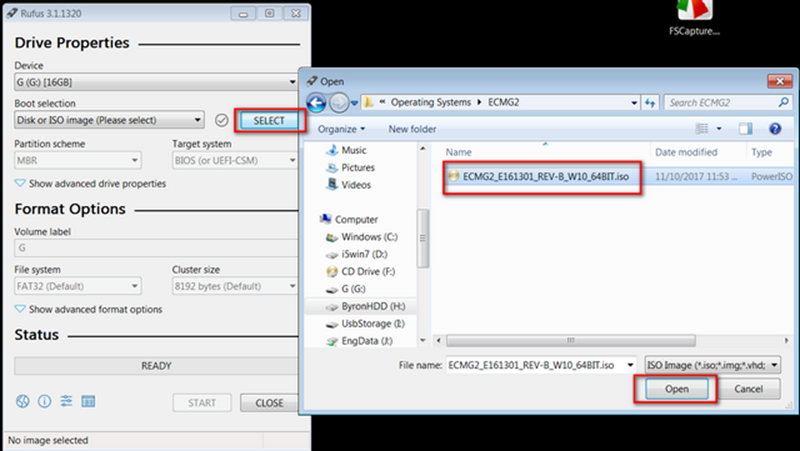Click New folder in toolbar
This screenshot has height=451, width=800.
pyautogui.click(x=412, y=129)
